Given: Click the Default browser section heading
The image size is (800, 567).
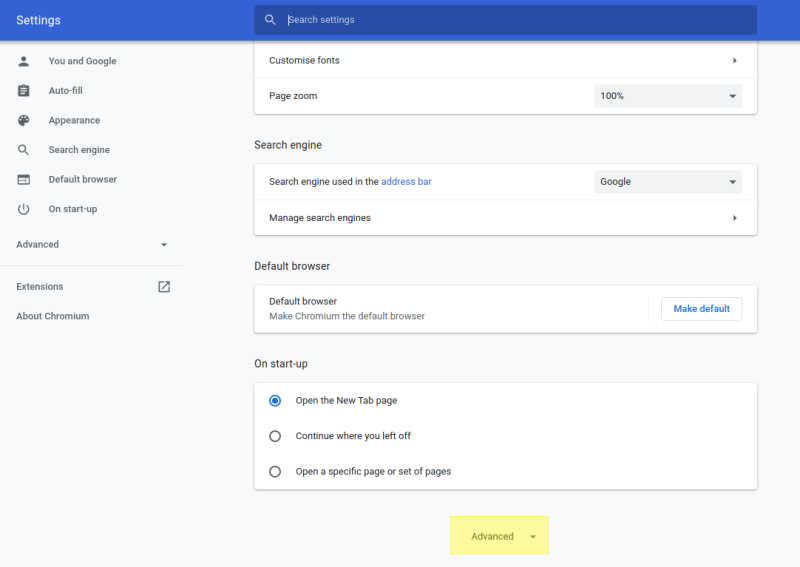Looking at the screenshot, I should (292, 266).
